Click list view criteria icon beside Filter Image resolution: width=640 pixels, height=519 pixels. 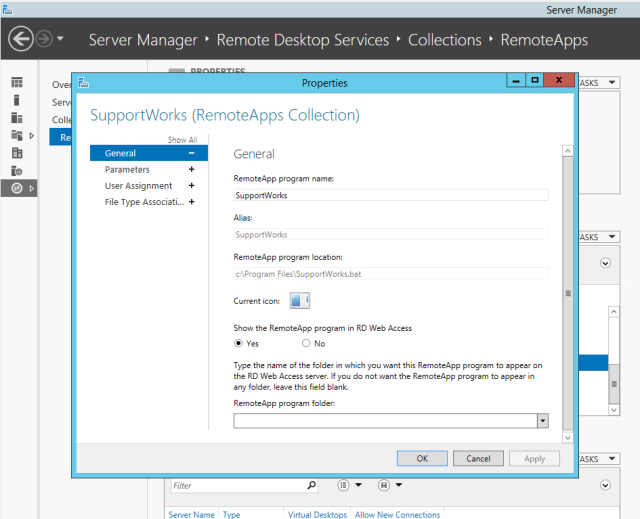coord(343,485)
